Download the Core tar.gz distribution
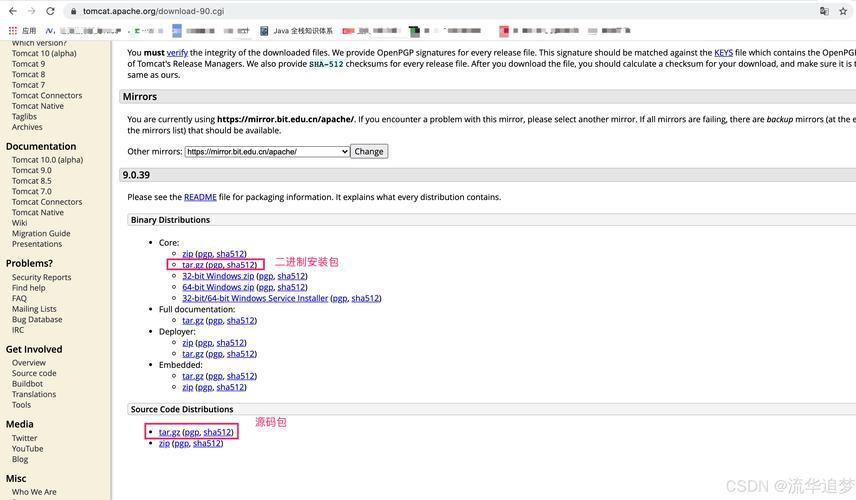 [x=193, y=265]
